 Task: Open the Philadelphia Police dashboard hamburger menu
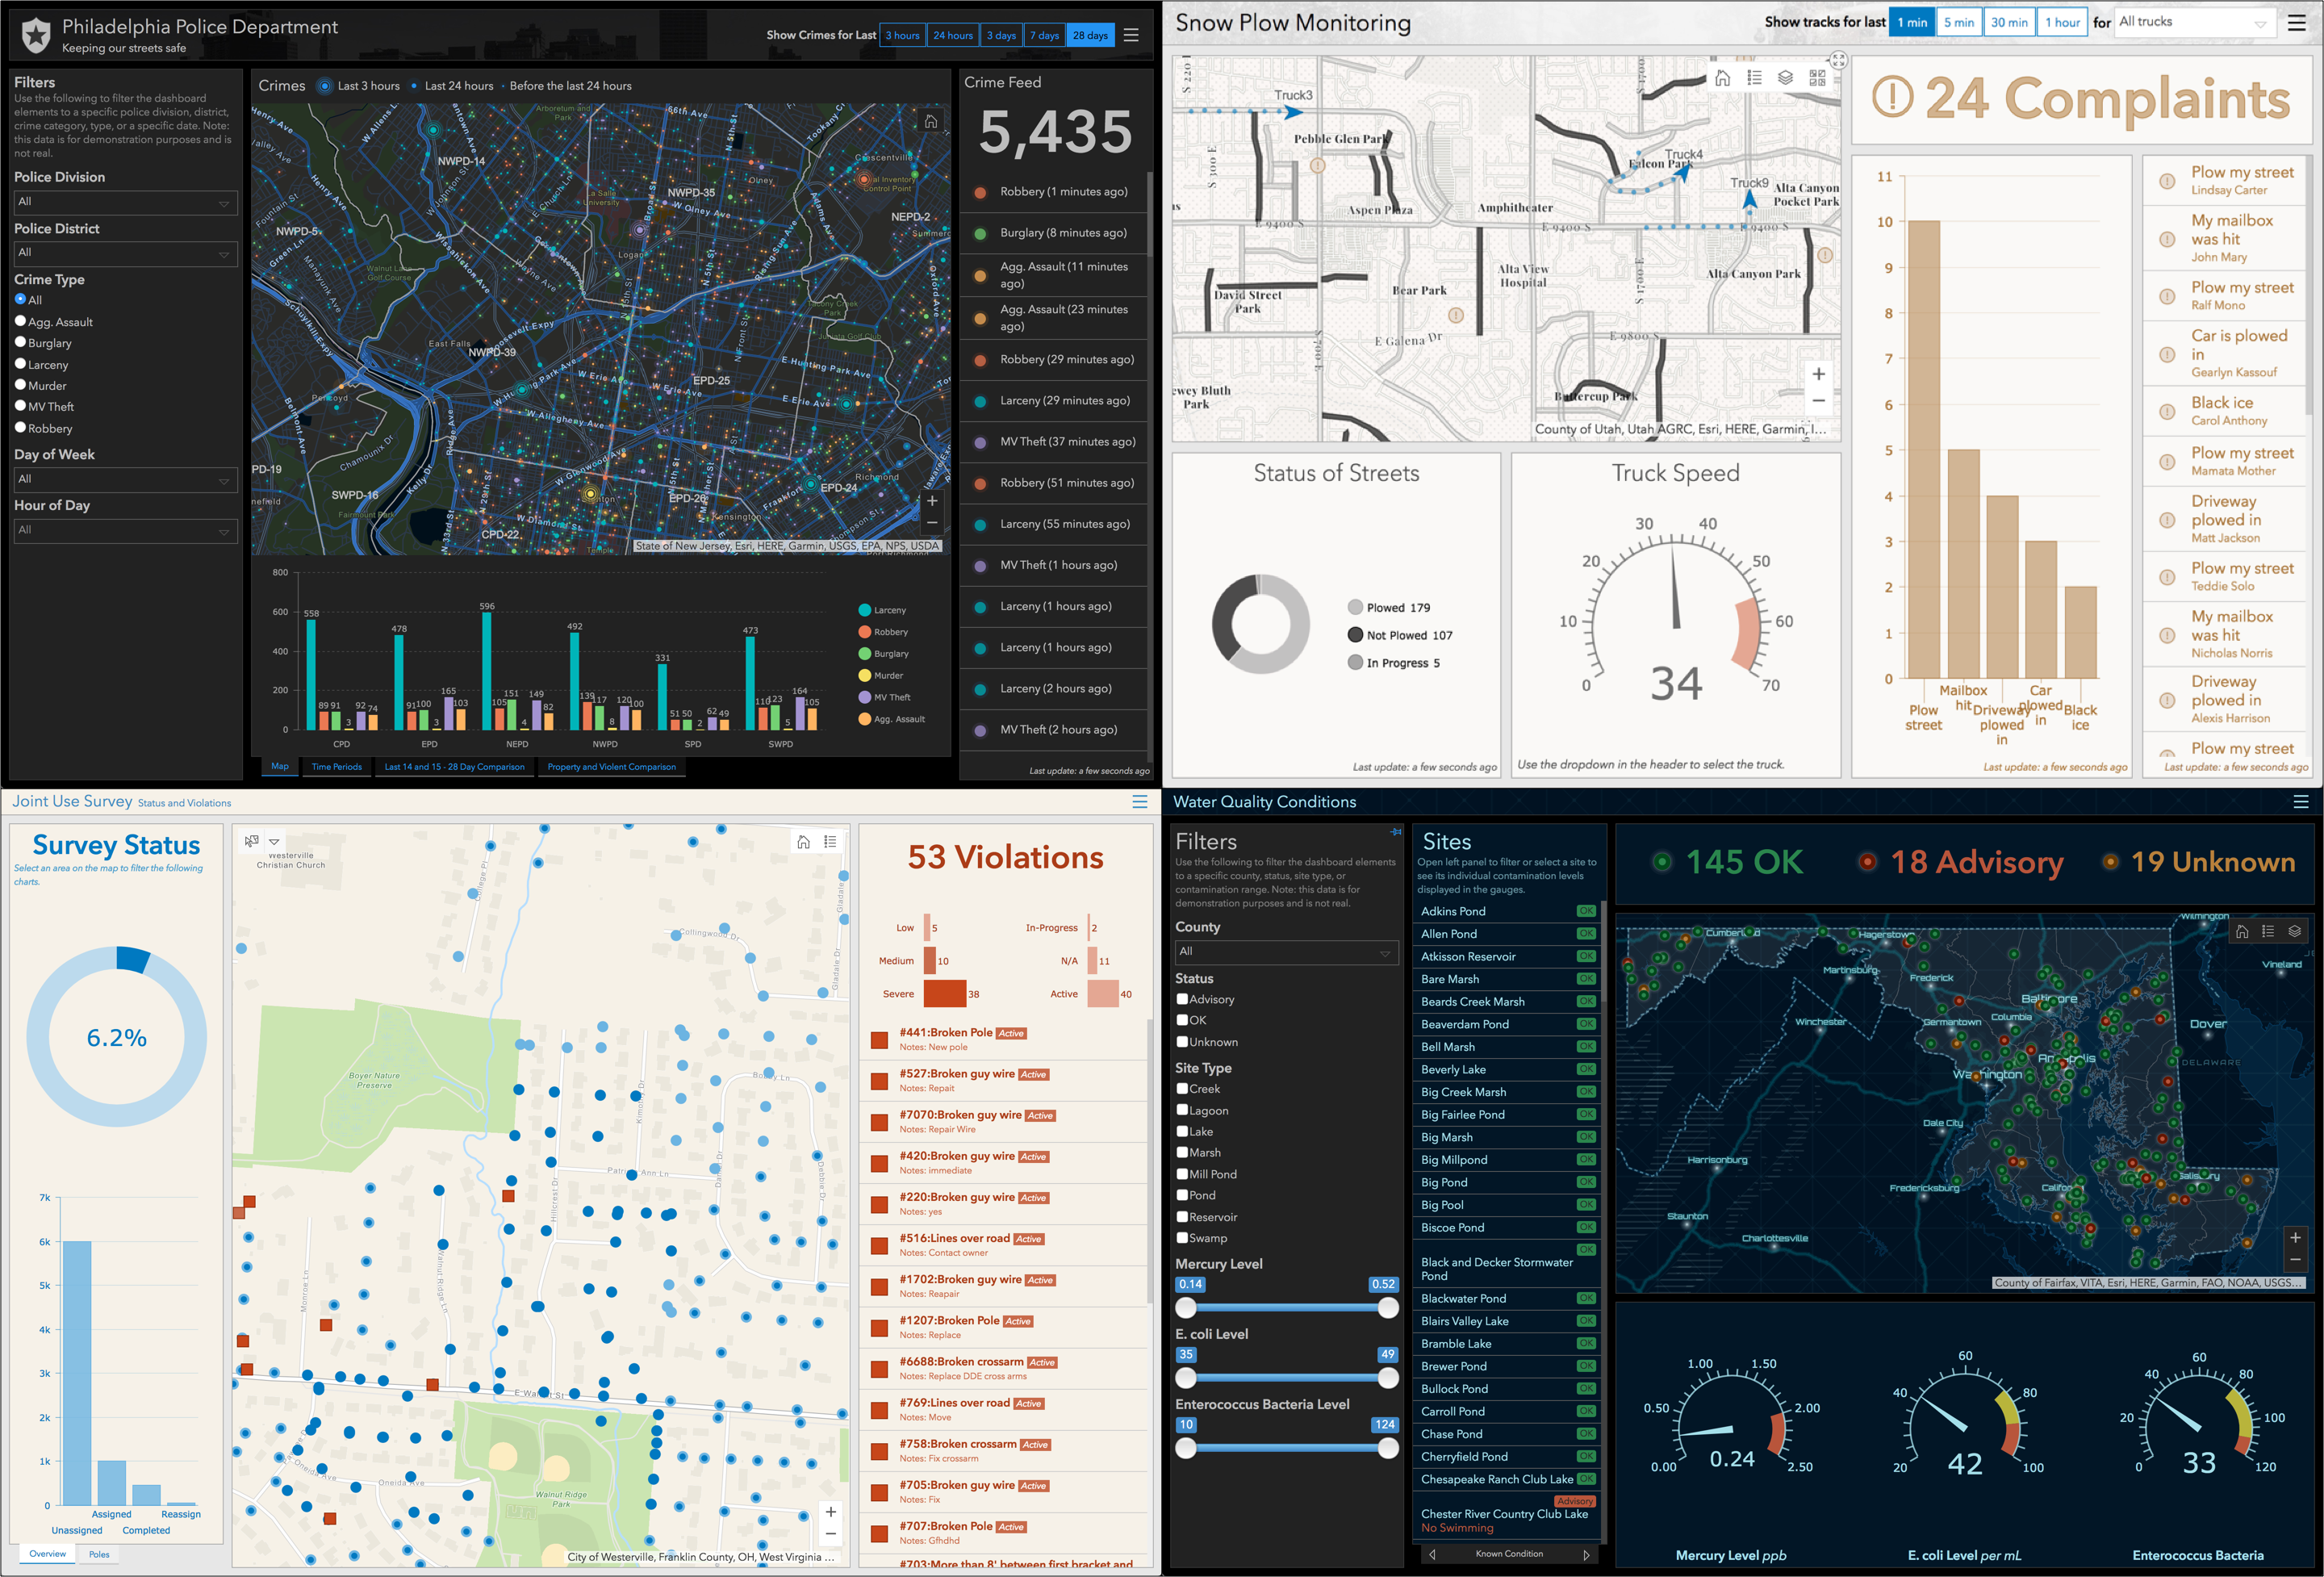click(1131, 35)
